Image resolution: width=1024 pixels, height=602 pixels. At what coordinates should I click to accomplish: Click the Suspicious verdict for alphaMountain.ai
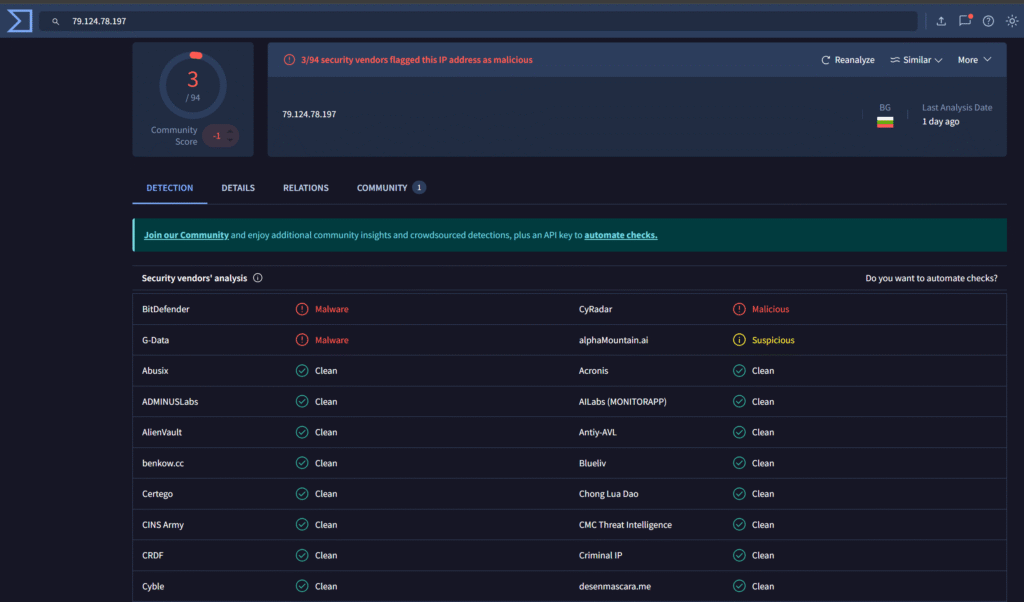tap(773, 340)
